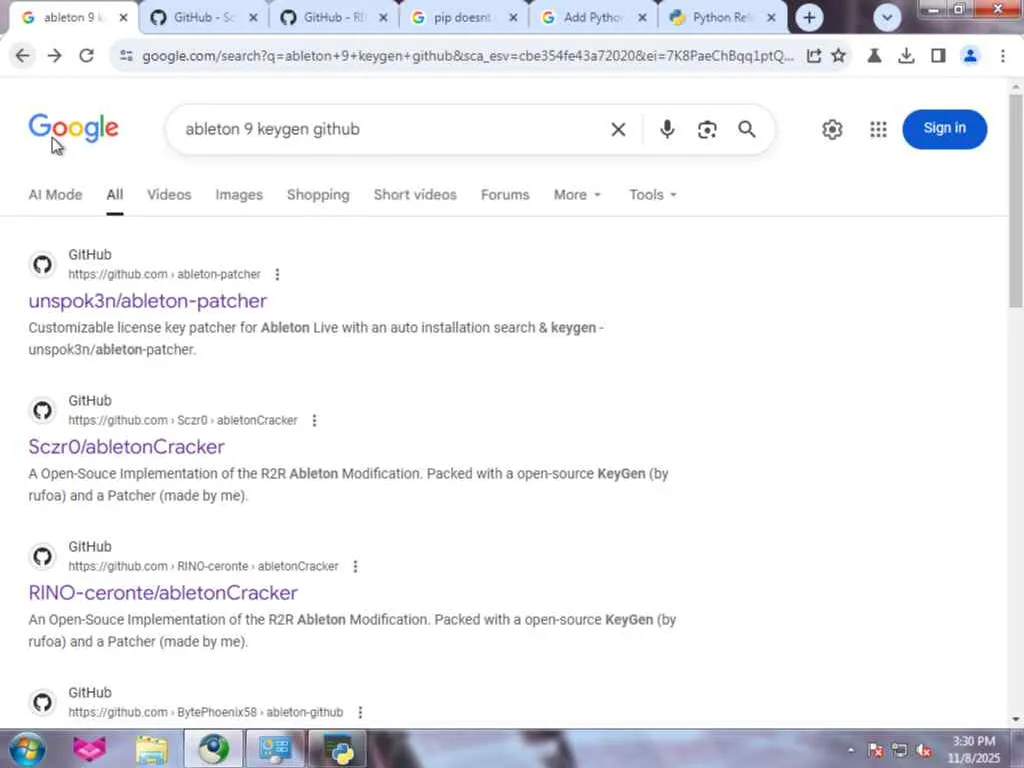
Task: Open the Python taskbar window
Action: click(x=337, y=749)
